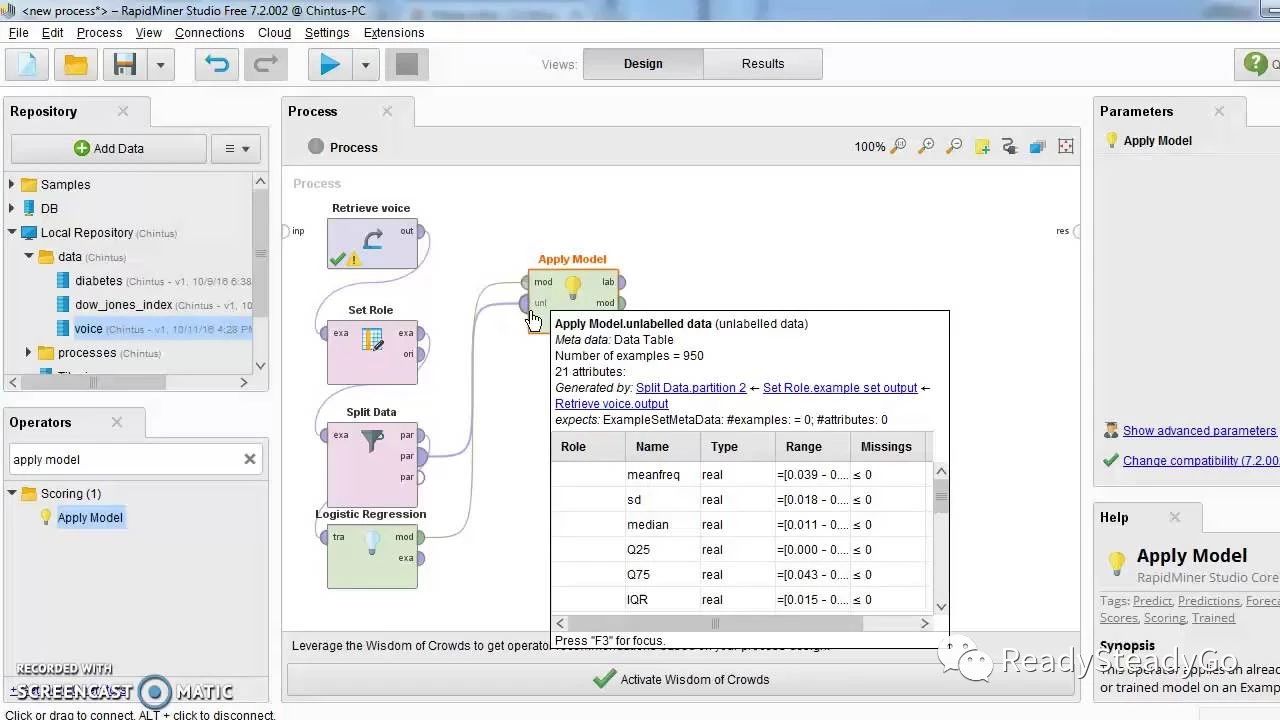Select Apply Model in operators list
Screen dimensions: 1280x720
coord(90,517)
